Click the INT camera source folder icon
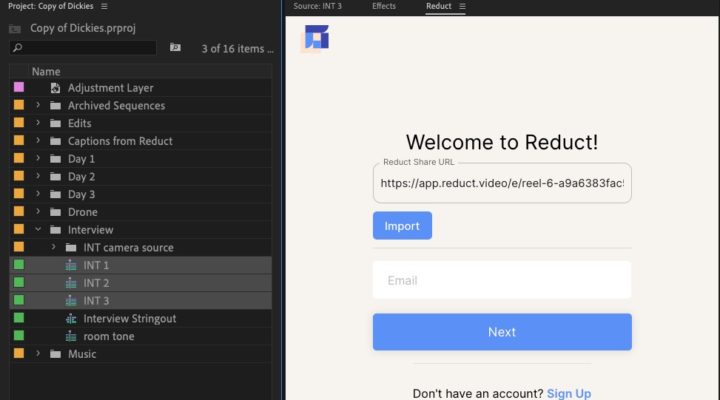Viewport: 720px width, 400px height. 71,248
